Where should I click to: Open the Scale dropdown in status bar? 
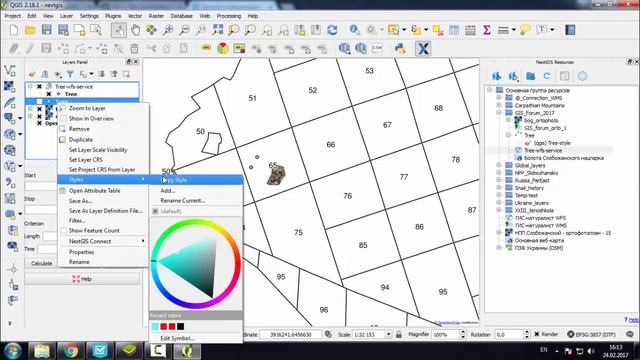coord(388,334)
